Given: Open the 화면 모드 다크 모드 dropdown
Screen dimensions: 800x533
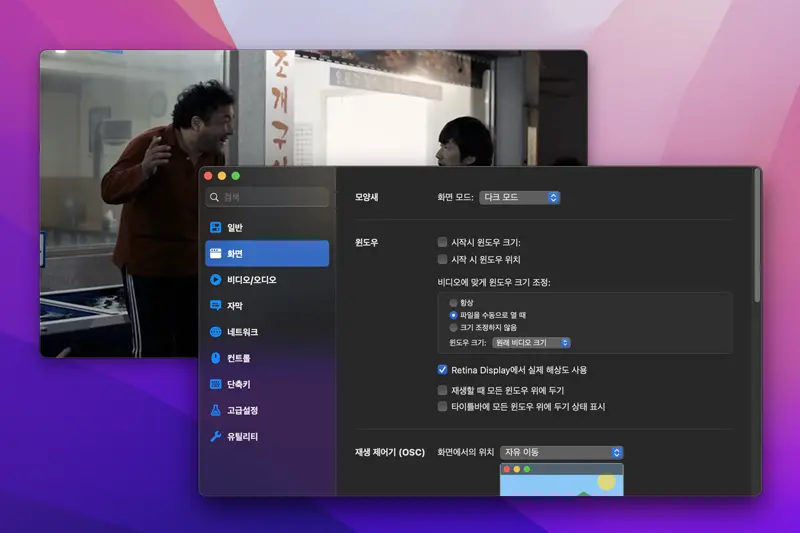Looking at the screenshot, I should pyautogui.click(x=519, y=198).
